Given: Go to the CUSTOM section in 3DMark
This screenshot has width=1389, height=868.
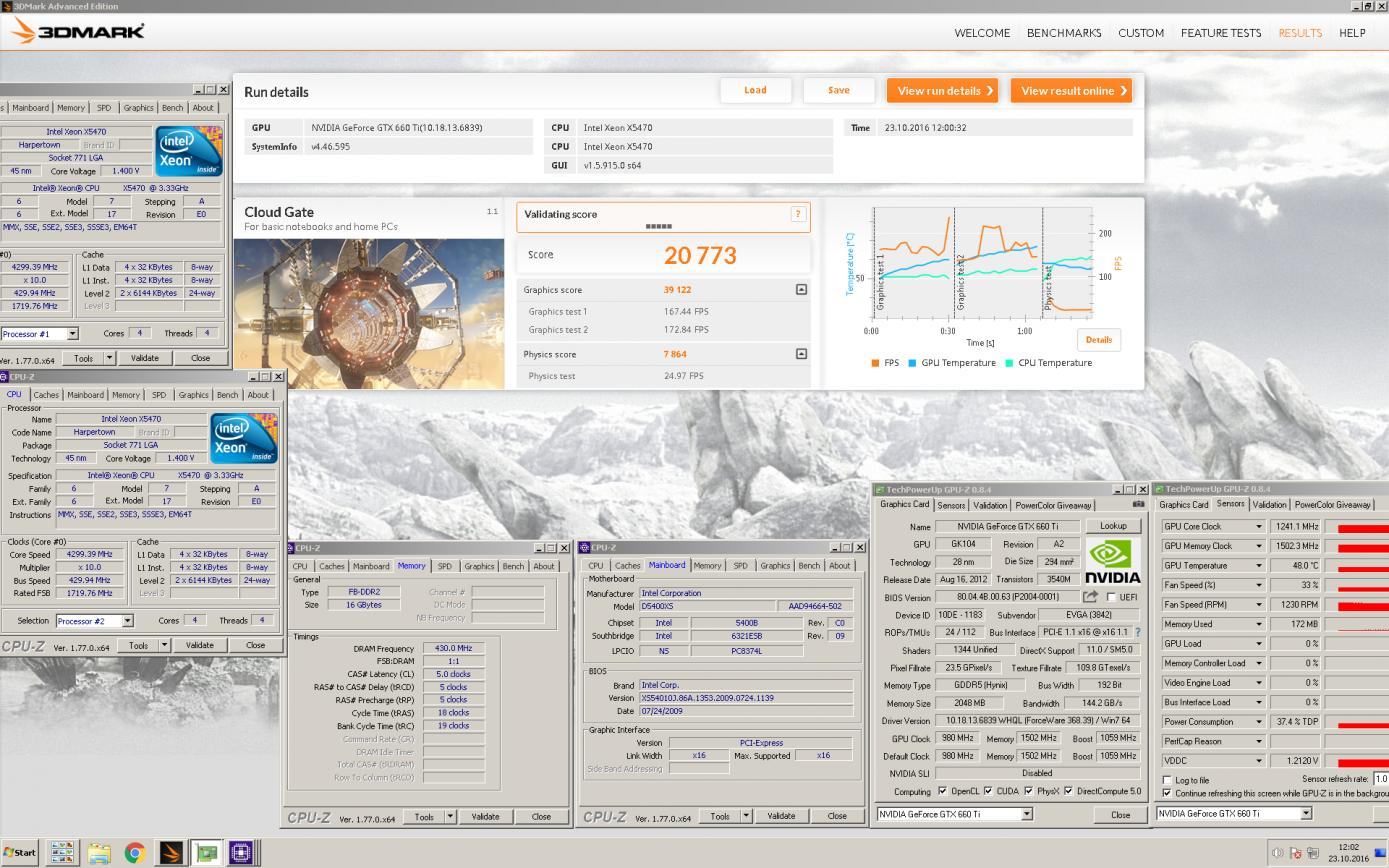Looking at the screenshot, I should 1141,33.
